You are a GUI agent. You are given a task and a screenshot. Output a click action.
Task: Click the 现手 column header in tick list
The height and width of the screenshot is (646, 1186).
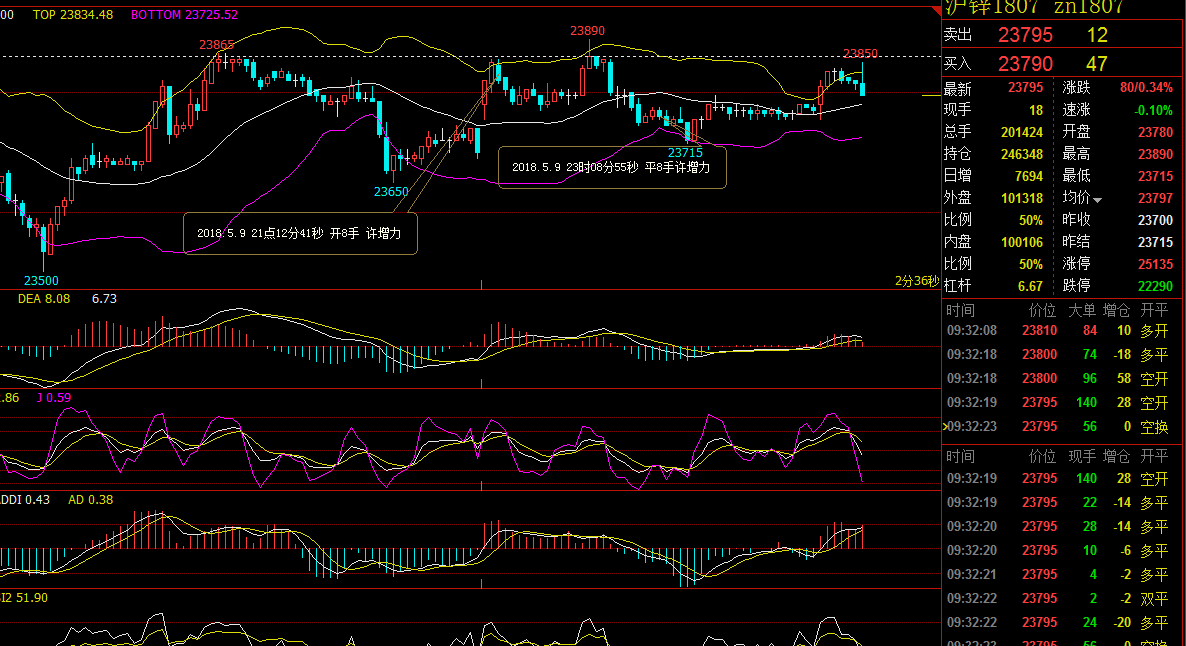pos(1082,455)
